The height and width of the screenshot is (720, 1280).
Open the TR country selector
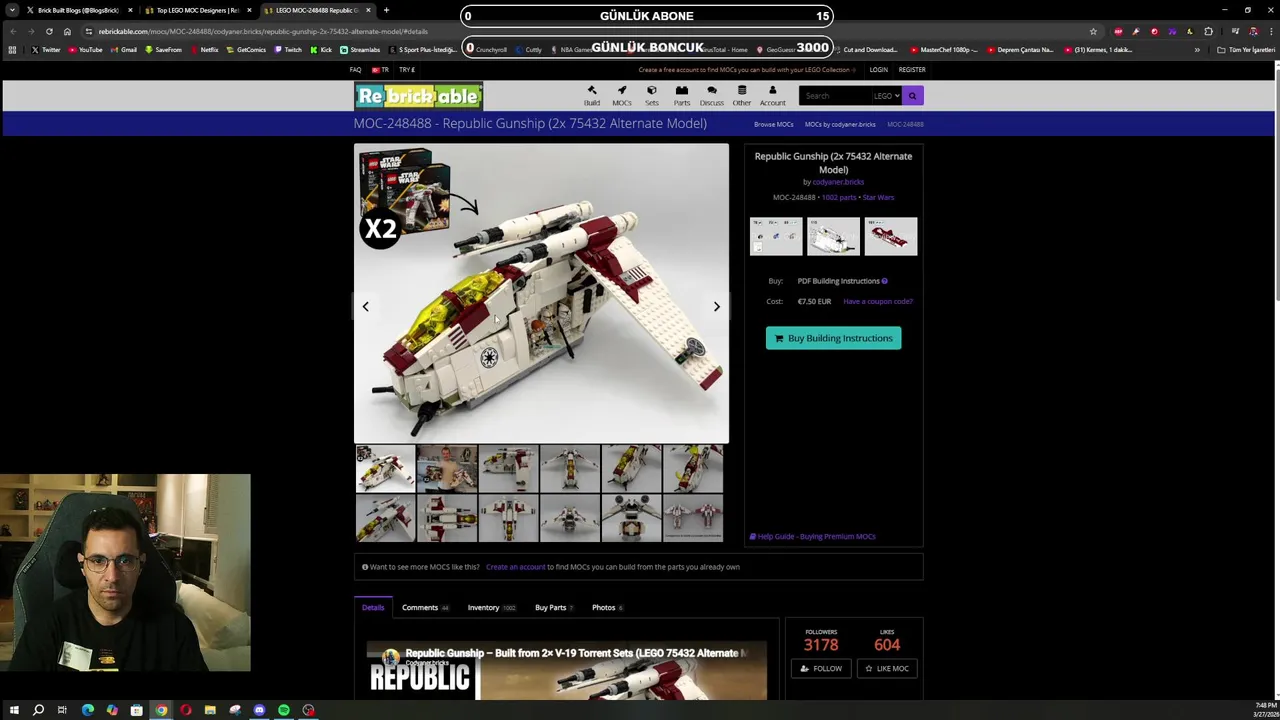(x=380, y=70)
